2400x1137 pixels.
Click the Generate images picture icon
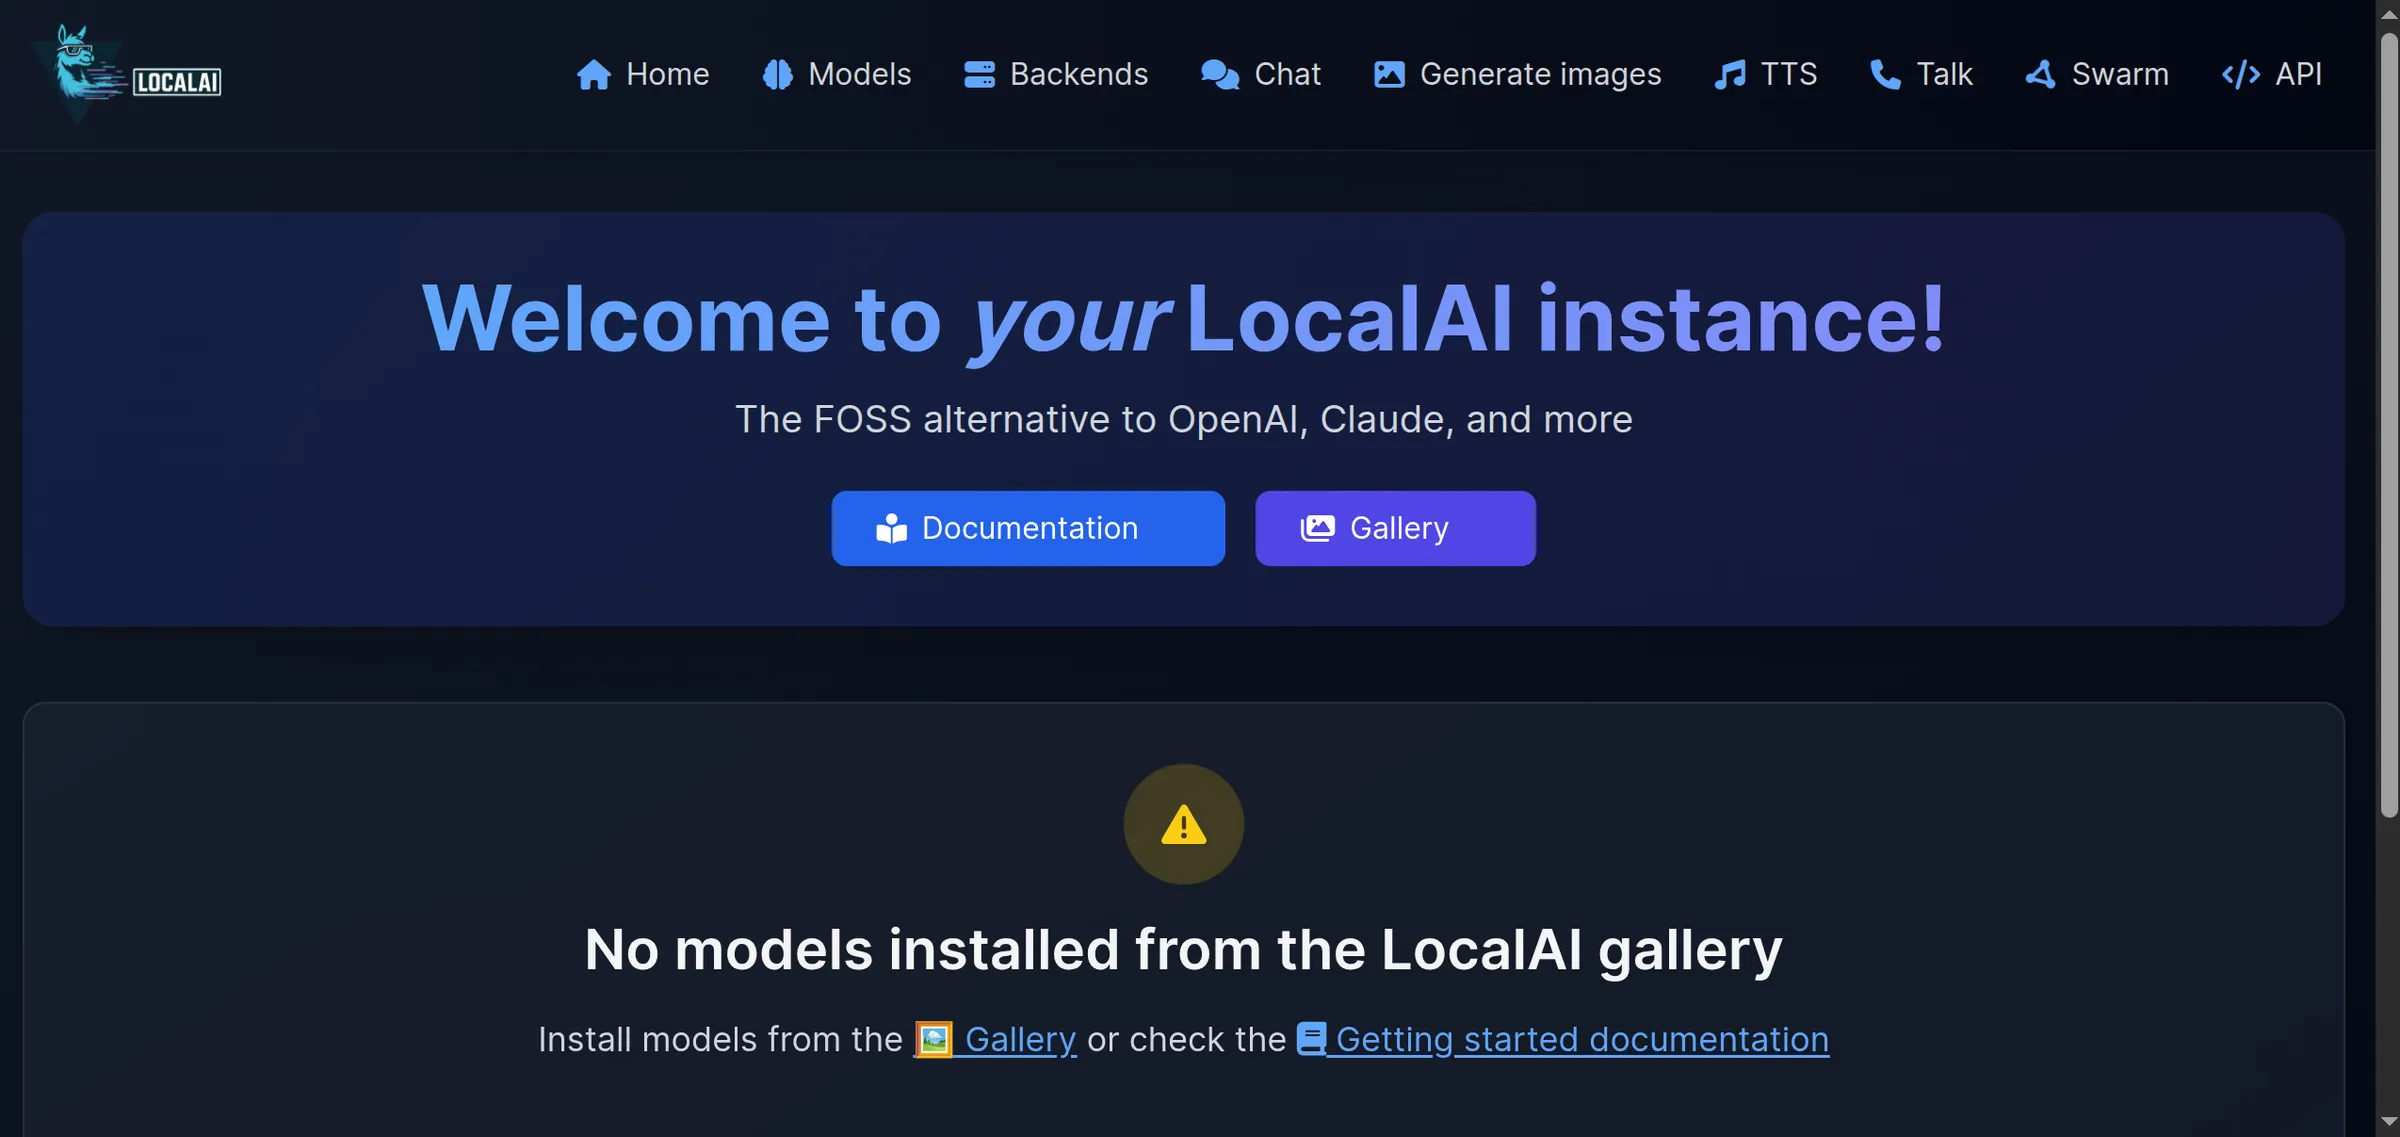(x=1388, y=74)
